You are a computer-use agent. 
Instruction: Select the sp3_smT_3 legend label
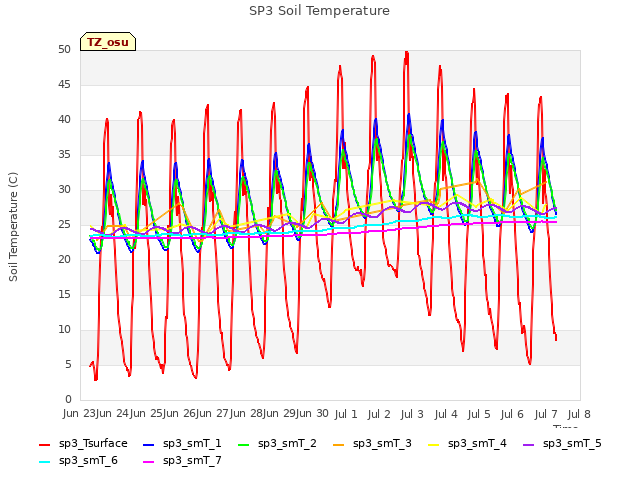pyautogui.click(x=382, y=444)
